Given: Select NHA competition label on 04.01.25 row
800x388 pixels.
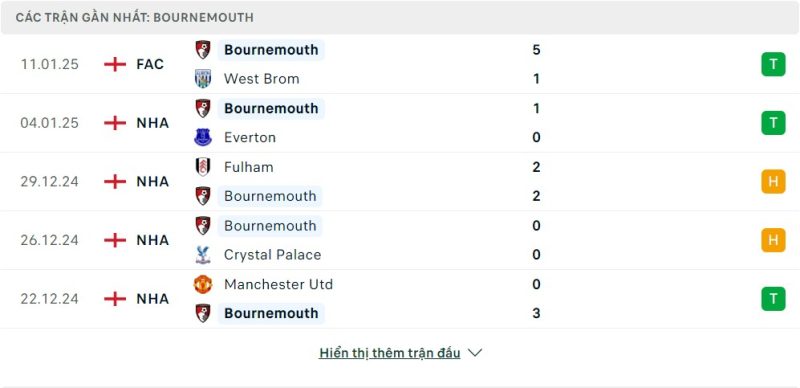Looking at the screenshot, I should click(153, 123).
